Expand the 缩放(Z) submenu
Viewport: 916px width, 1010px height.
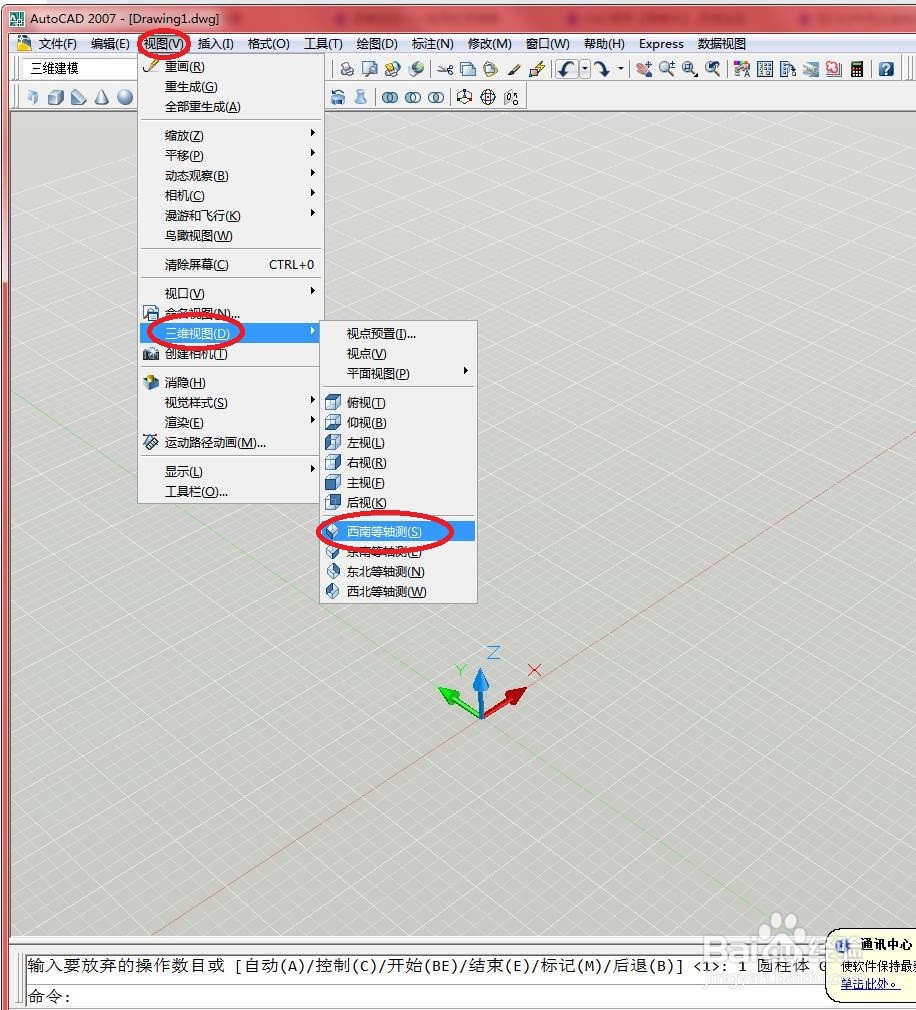click(x=230, y=135)
